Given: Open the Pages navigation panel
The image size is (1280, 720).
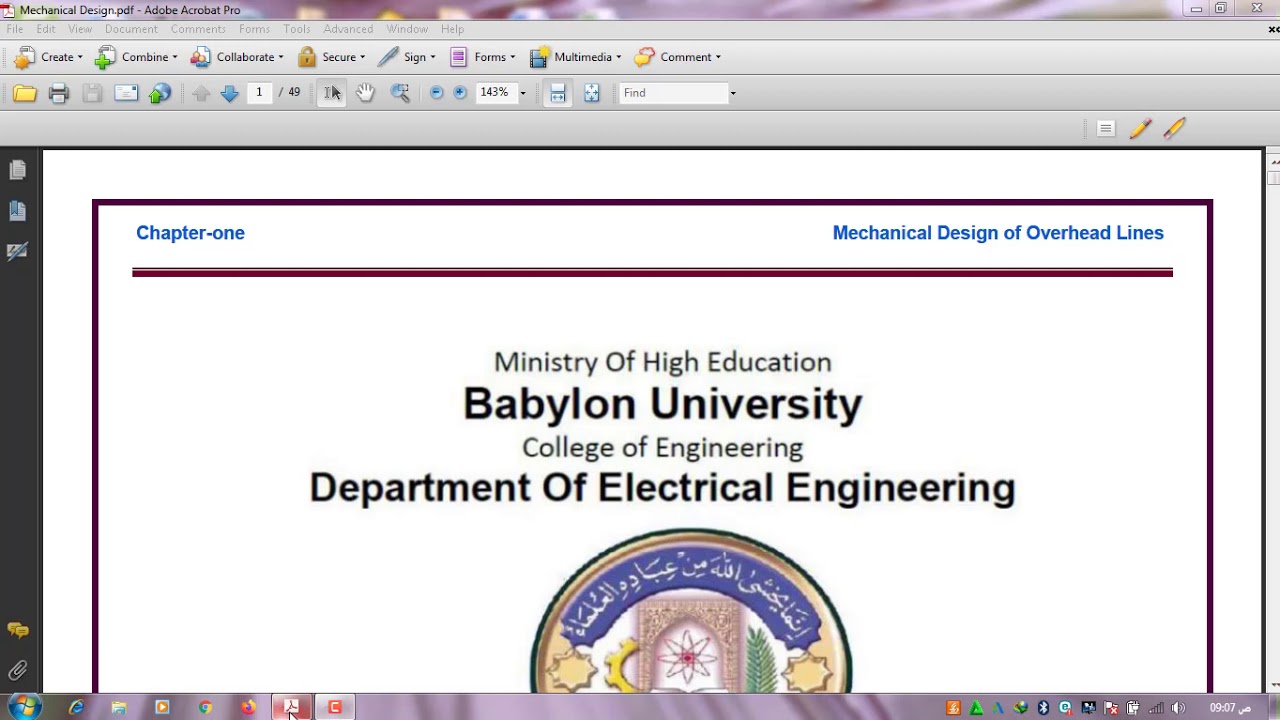Looking at the screenshot, I should pyautogui.click(x=17, y=171).
